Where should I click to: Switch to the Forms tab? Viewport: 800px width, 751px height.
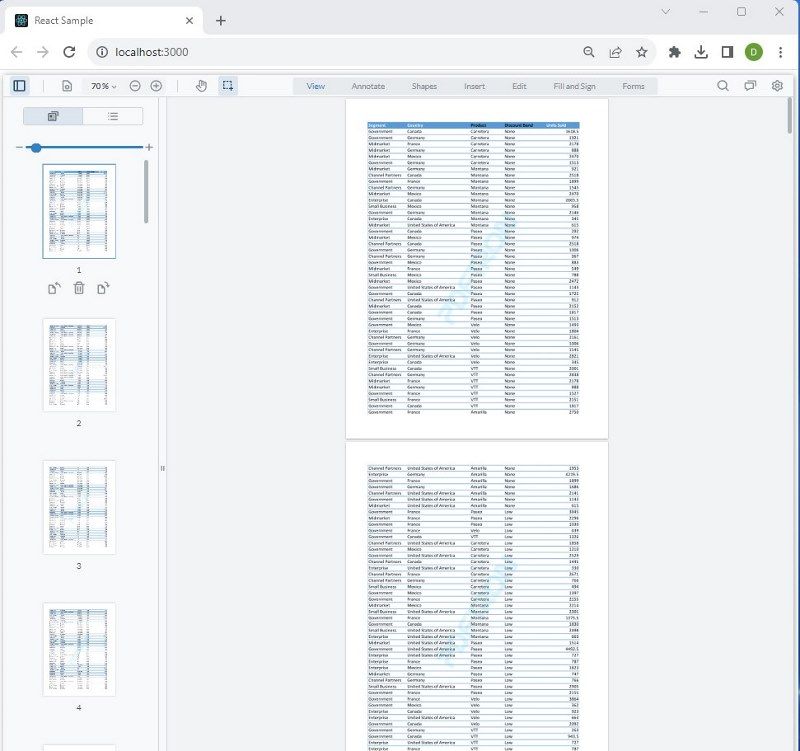(x=633, y=86)
